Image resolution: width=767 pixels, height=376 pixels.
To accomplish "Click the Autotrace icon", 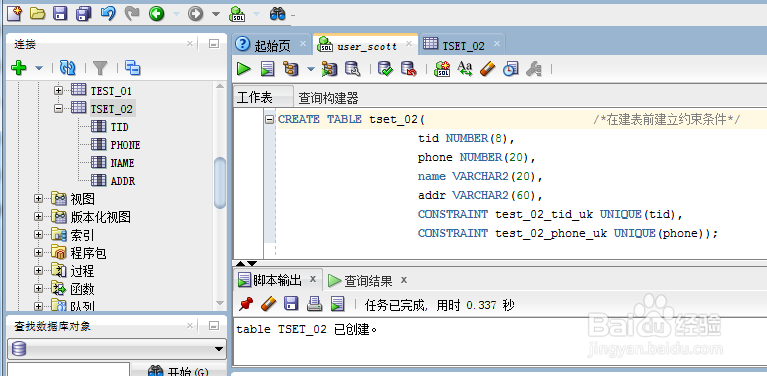I will coord(329,69).
